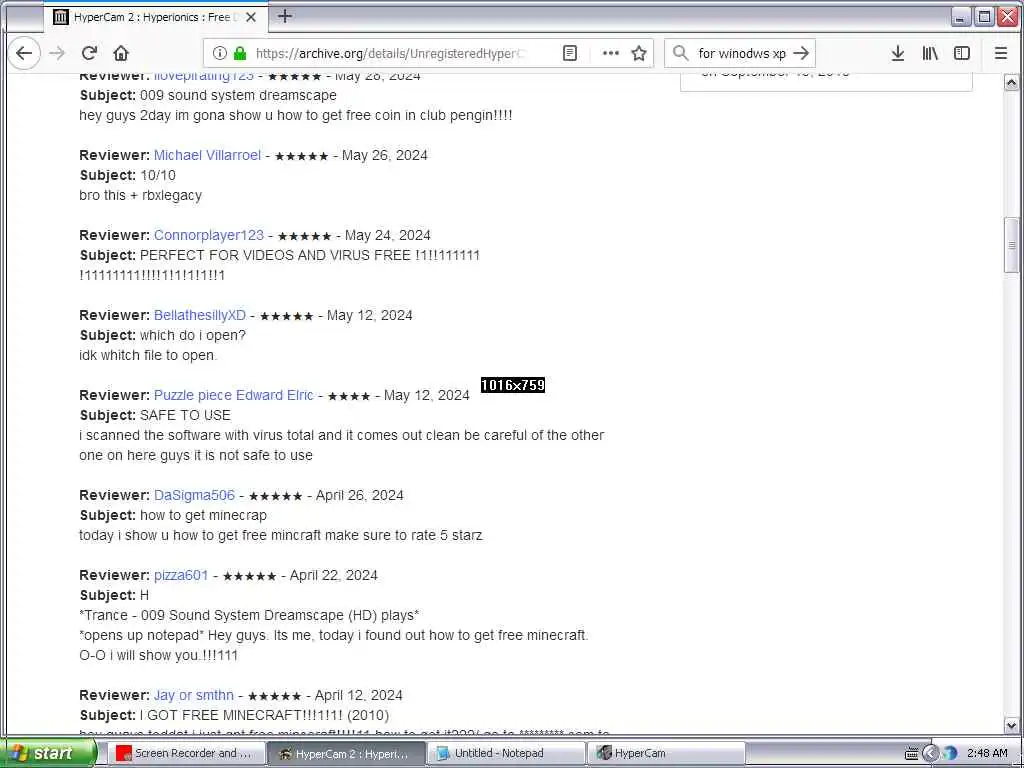The height and width of the screenshot is (768, 1024).
Task: Open the Library bookshelf icon
Action: tap(930, 54)
